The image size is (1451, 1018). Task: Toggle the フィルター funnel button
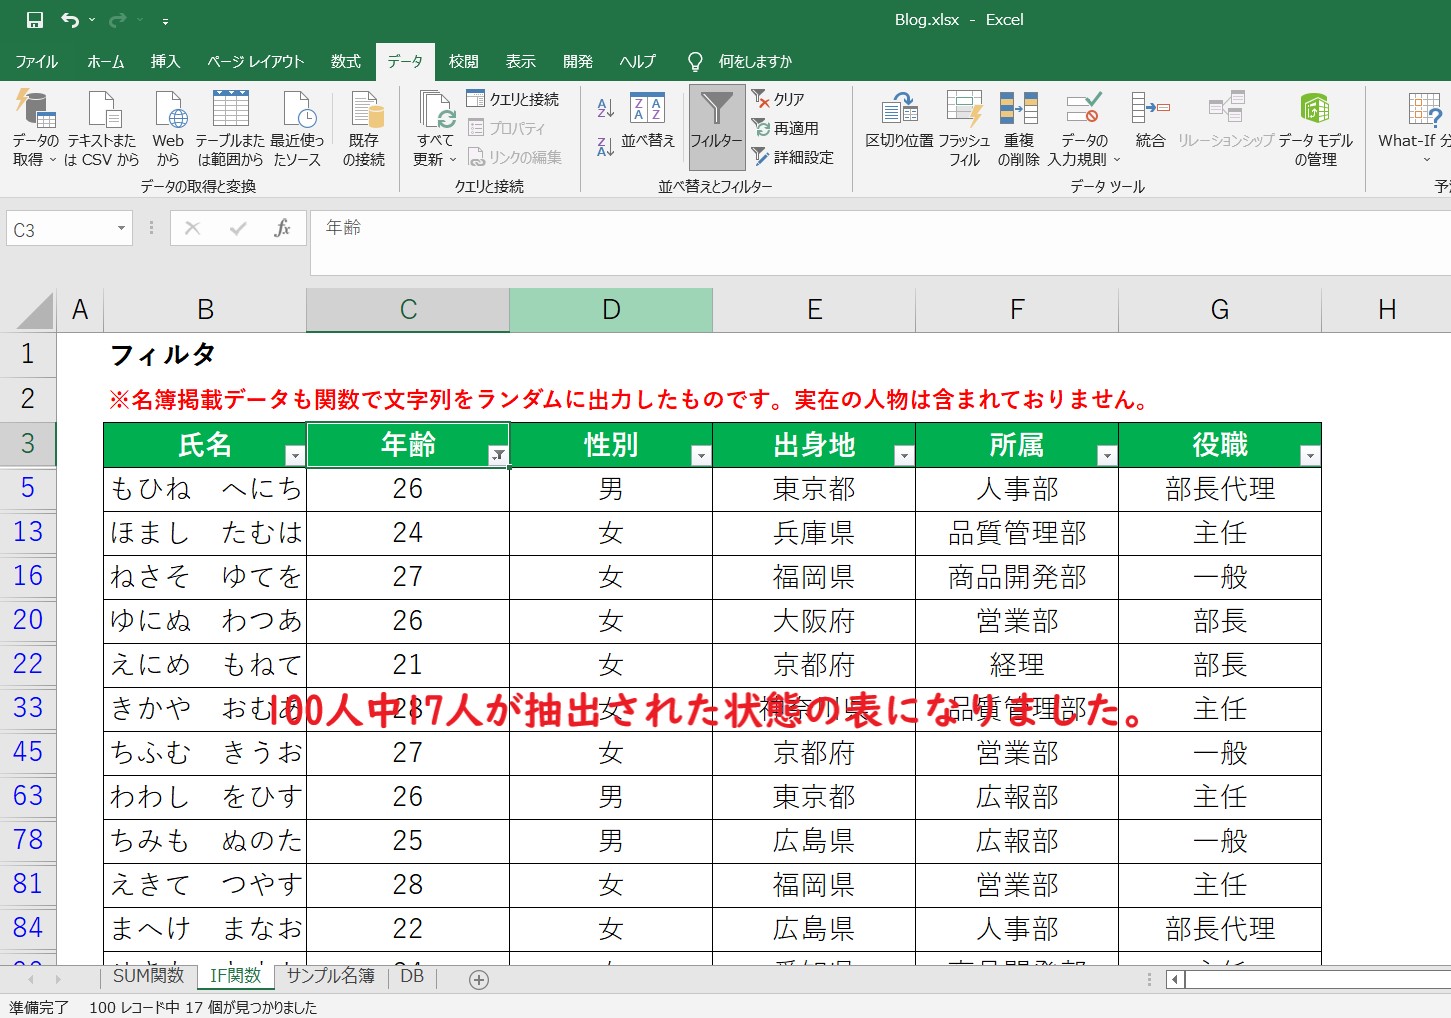(716, 127)
